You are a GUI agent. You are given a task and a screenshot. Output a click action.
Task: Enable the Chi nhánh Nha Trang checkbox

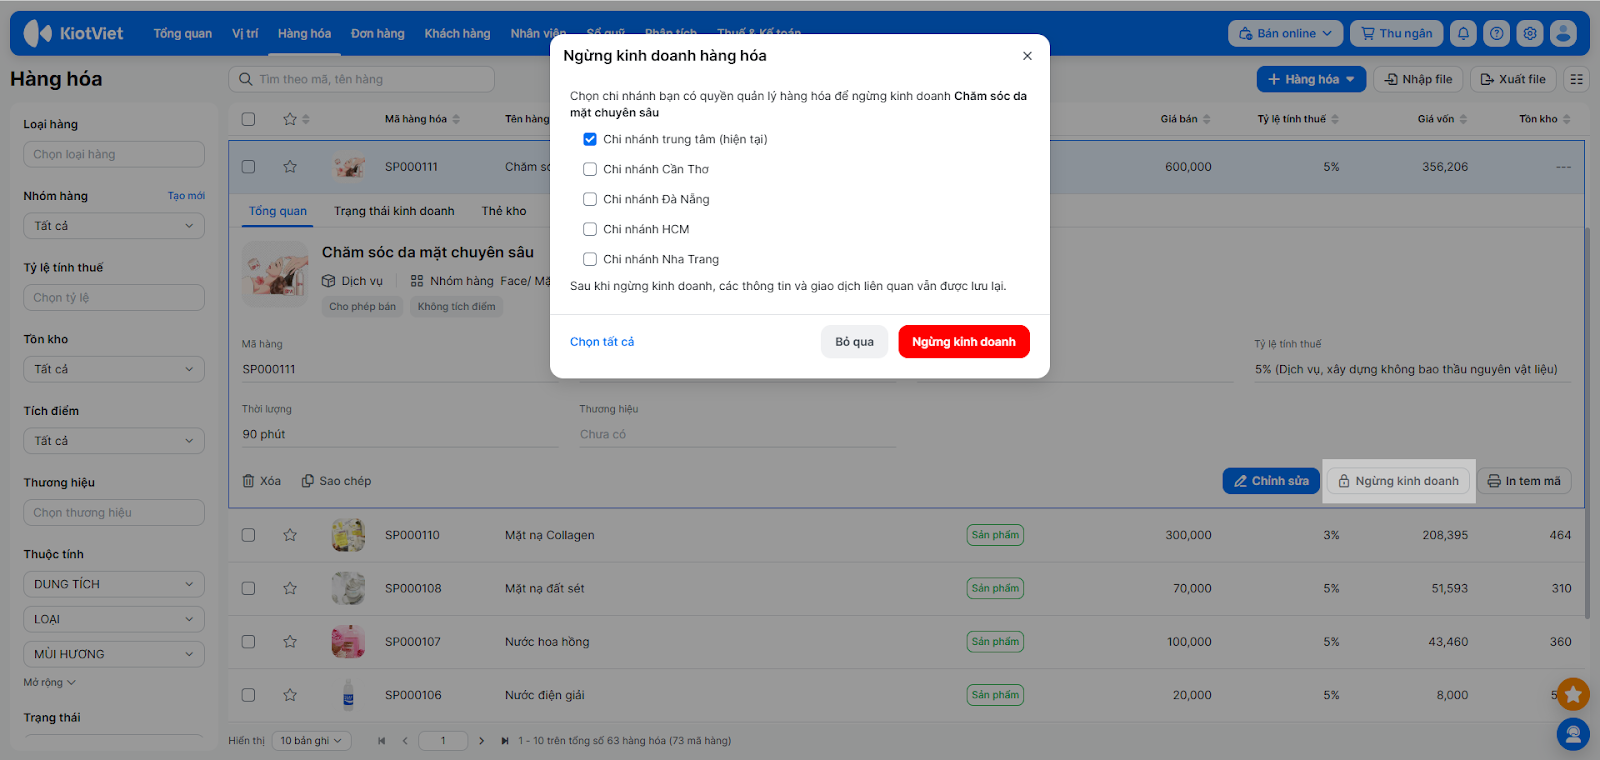pos(590,259)
